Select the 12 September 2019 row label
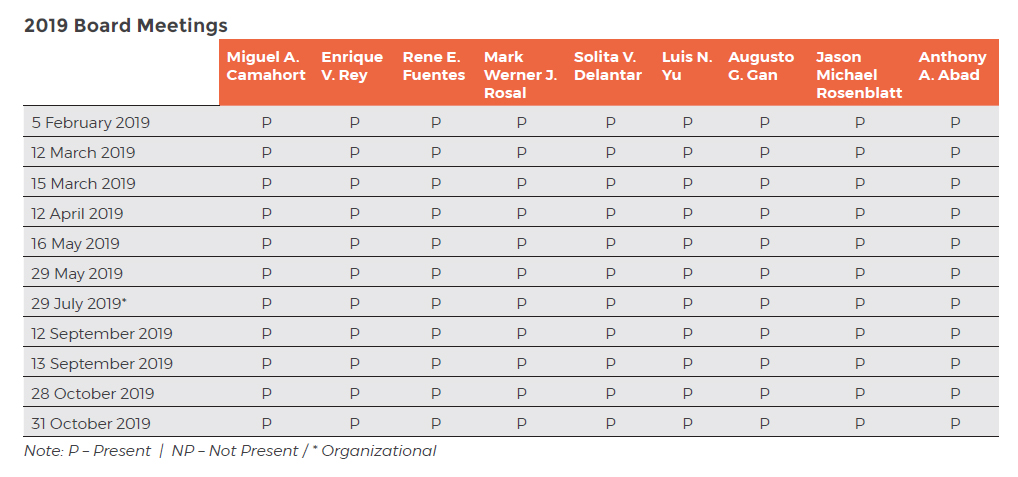The width and height of the screenshot is (1018, 477). pos(102,334)
